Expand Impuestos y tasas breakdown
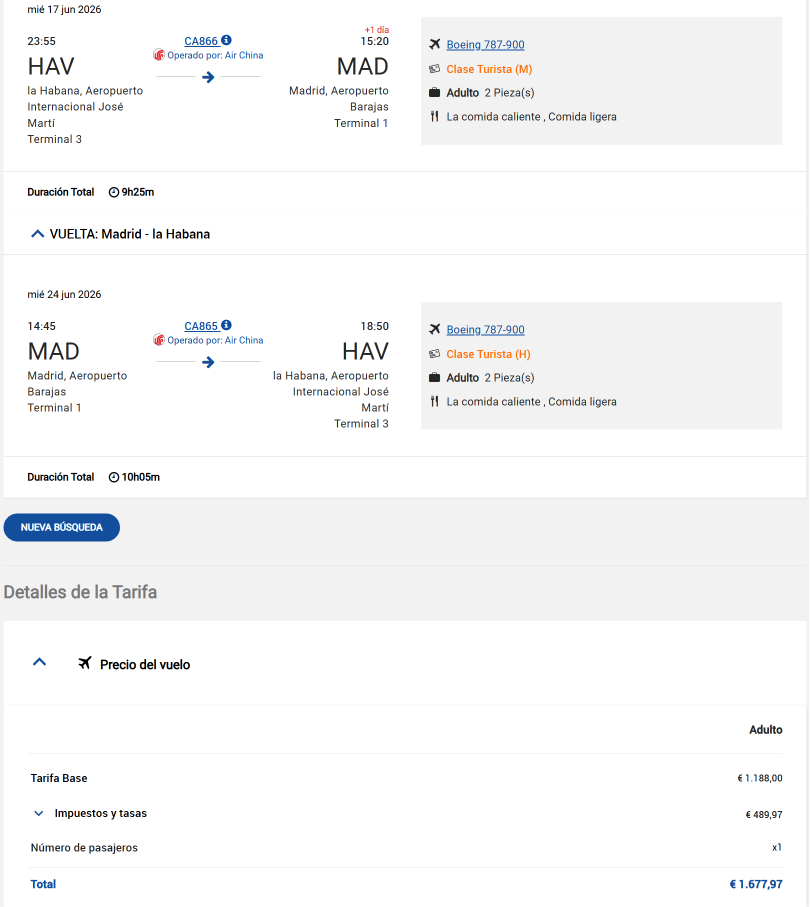The width and height of the screenshot is (810, 907). pyautogui.click(x=39, y=813)
